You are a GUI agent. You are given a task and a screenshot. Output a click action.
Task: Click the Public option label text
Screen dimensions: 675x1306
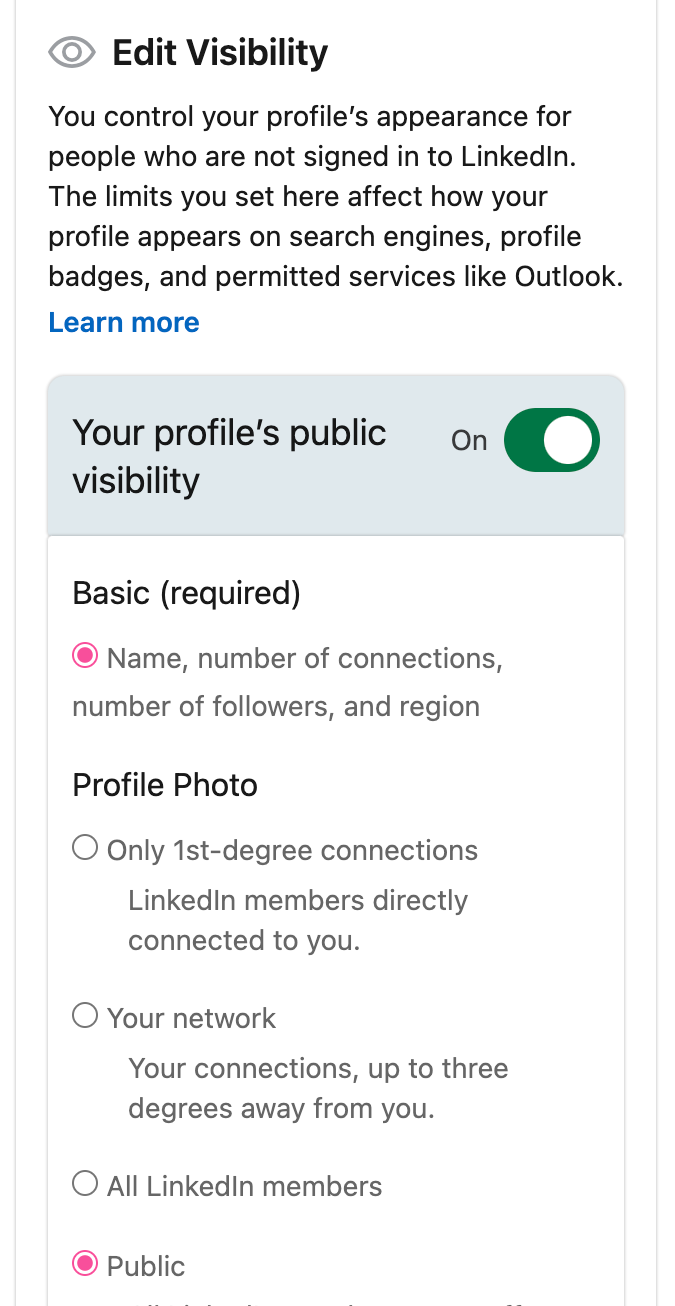[x=146, y=1266]
